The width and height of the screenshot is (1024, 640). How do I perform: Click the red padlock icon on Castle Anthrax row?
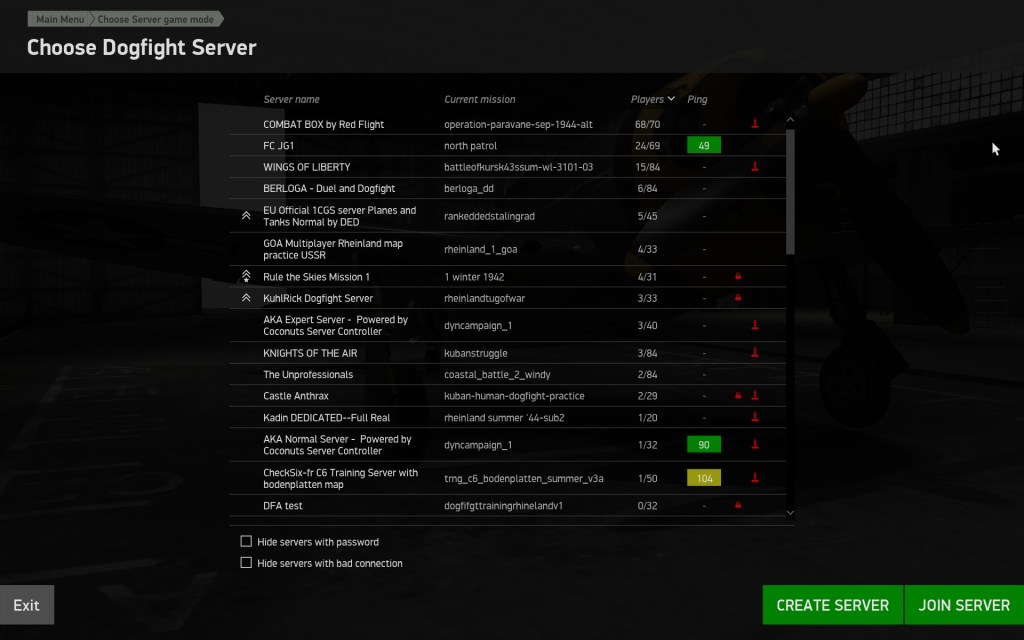pyautogui.click(x=738, y=396)
